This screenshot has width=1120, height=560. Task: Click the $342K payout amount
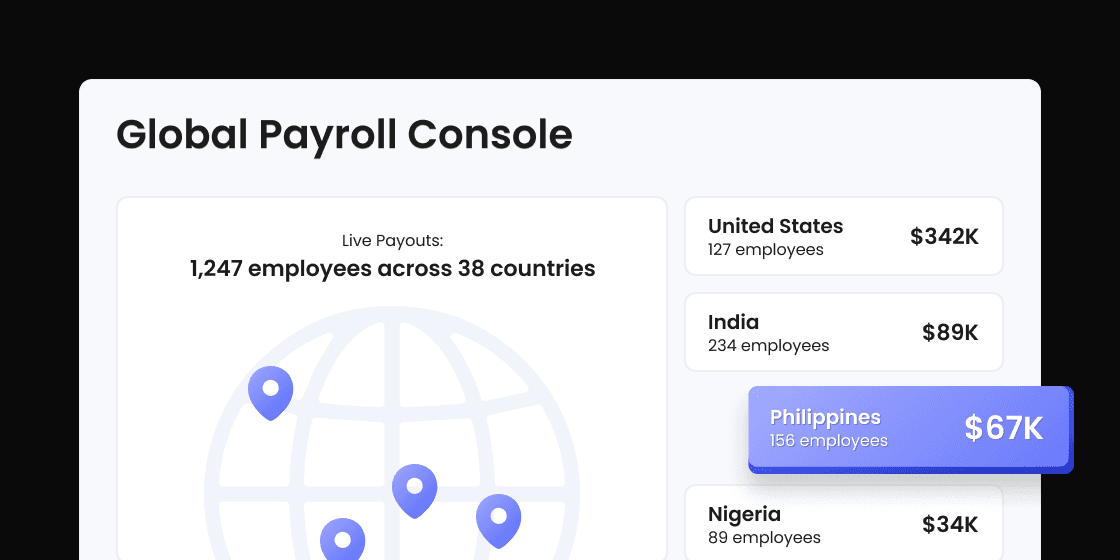tap(943, 237)
